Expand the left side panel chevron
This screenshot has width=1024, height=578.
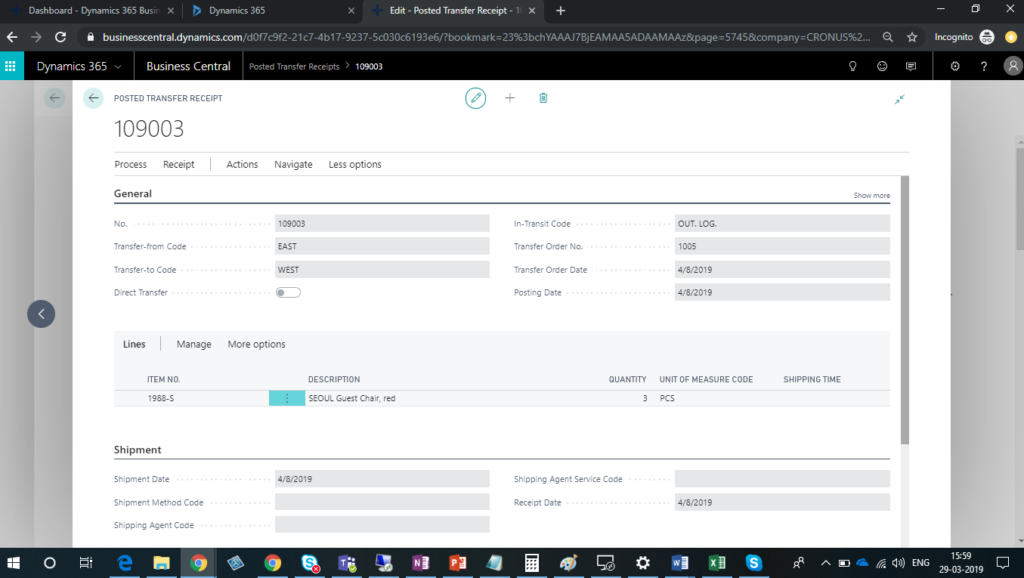pyautogui.click(x=41, y=313)
